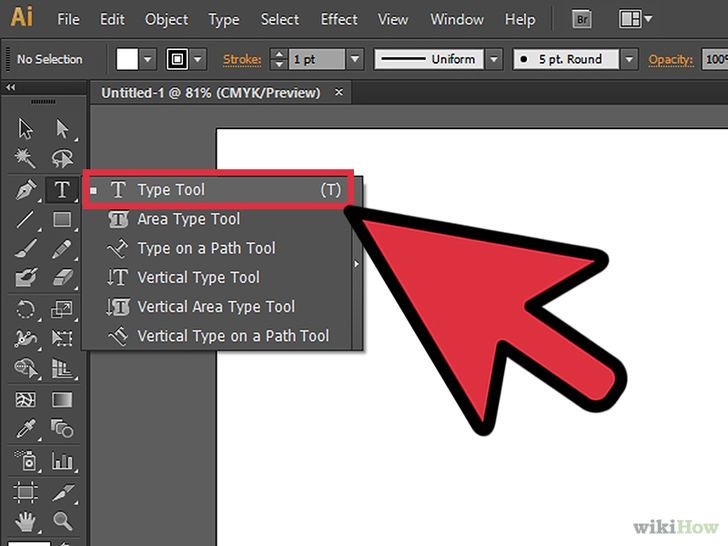Open the Help menu
This screenshot has width=728, height=546.
(x=520, y=20)
